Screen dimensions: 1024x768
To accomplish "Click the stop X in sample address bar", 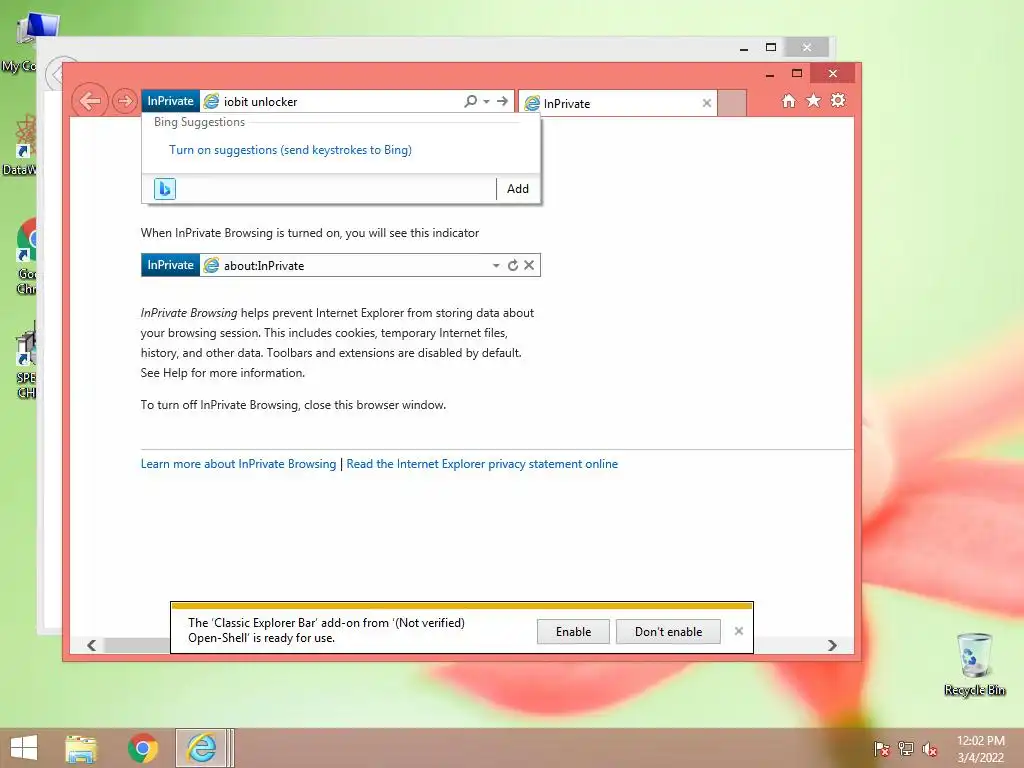I will pyautogui.click(x=529, y=265).
